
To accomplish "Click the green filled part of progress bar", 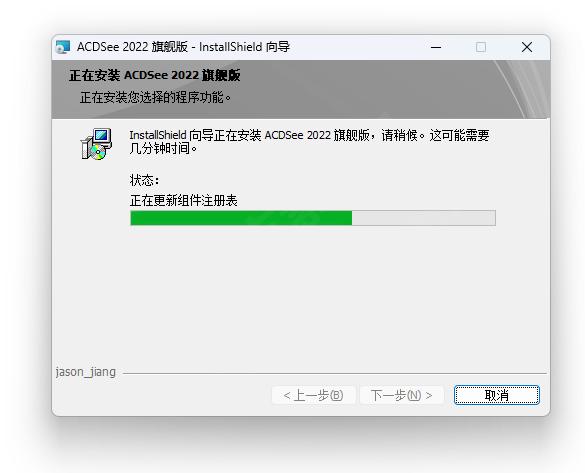I will tap(241, 218).
